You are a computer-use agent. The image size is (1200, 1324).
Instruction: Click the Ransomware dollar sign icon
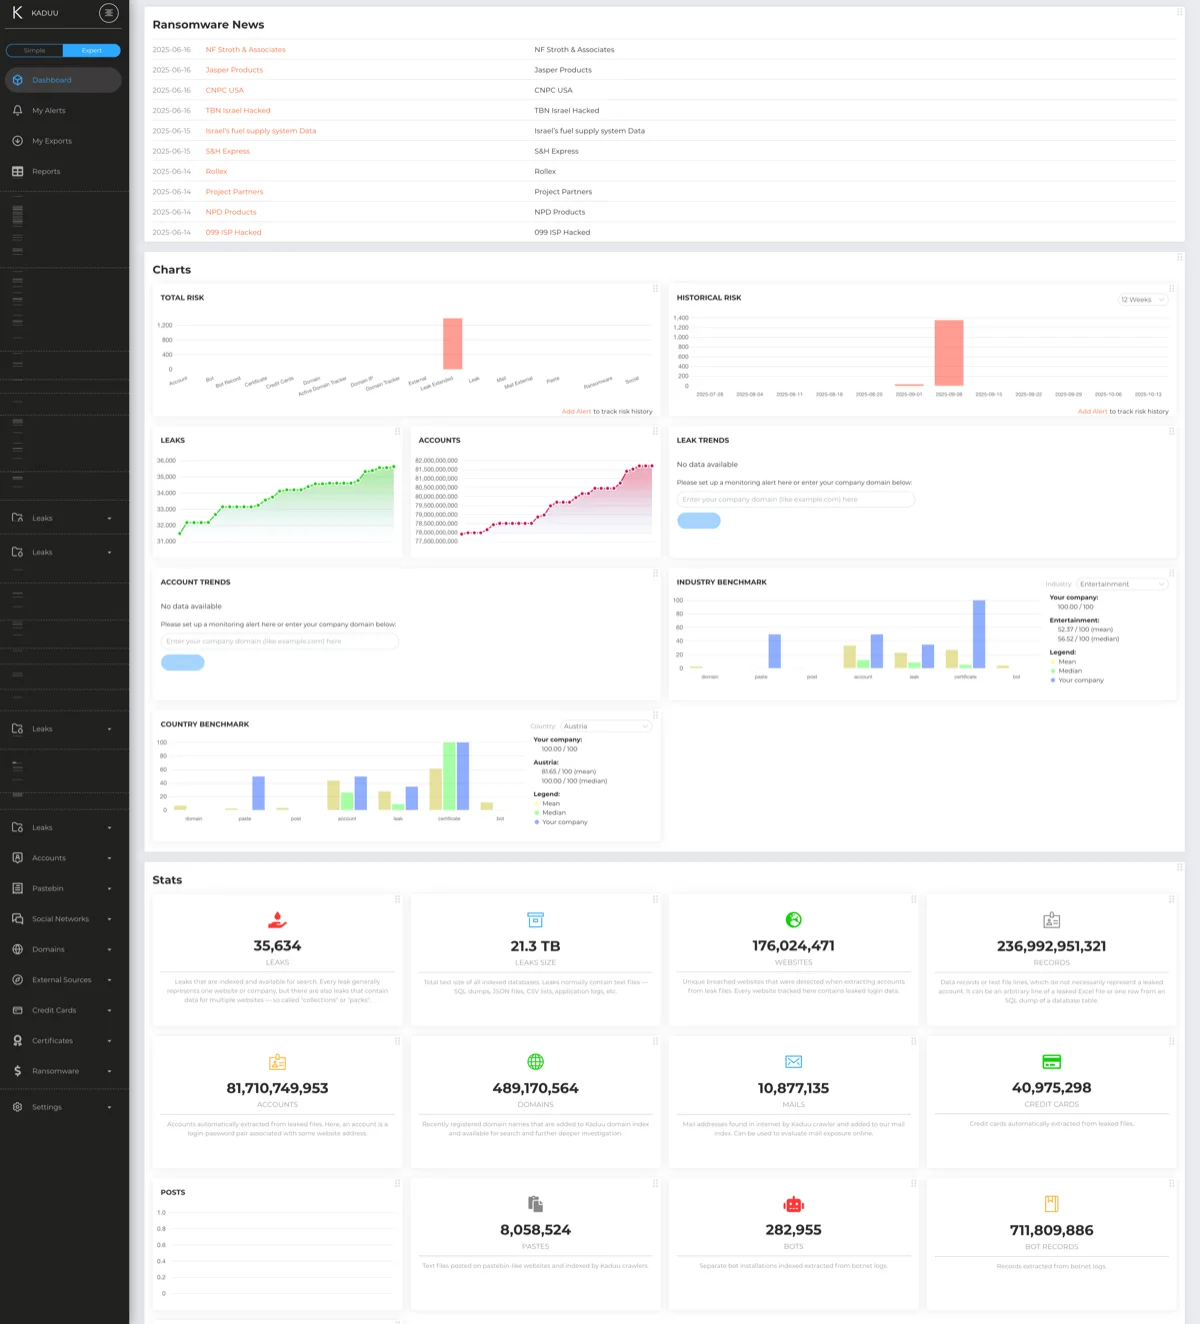click(x=17, y=1071)
